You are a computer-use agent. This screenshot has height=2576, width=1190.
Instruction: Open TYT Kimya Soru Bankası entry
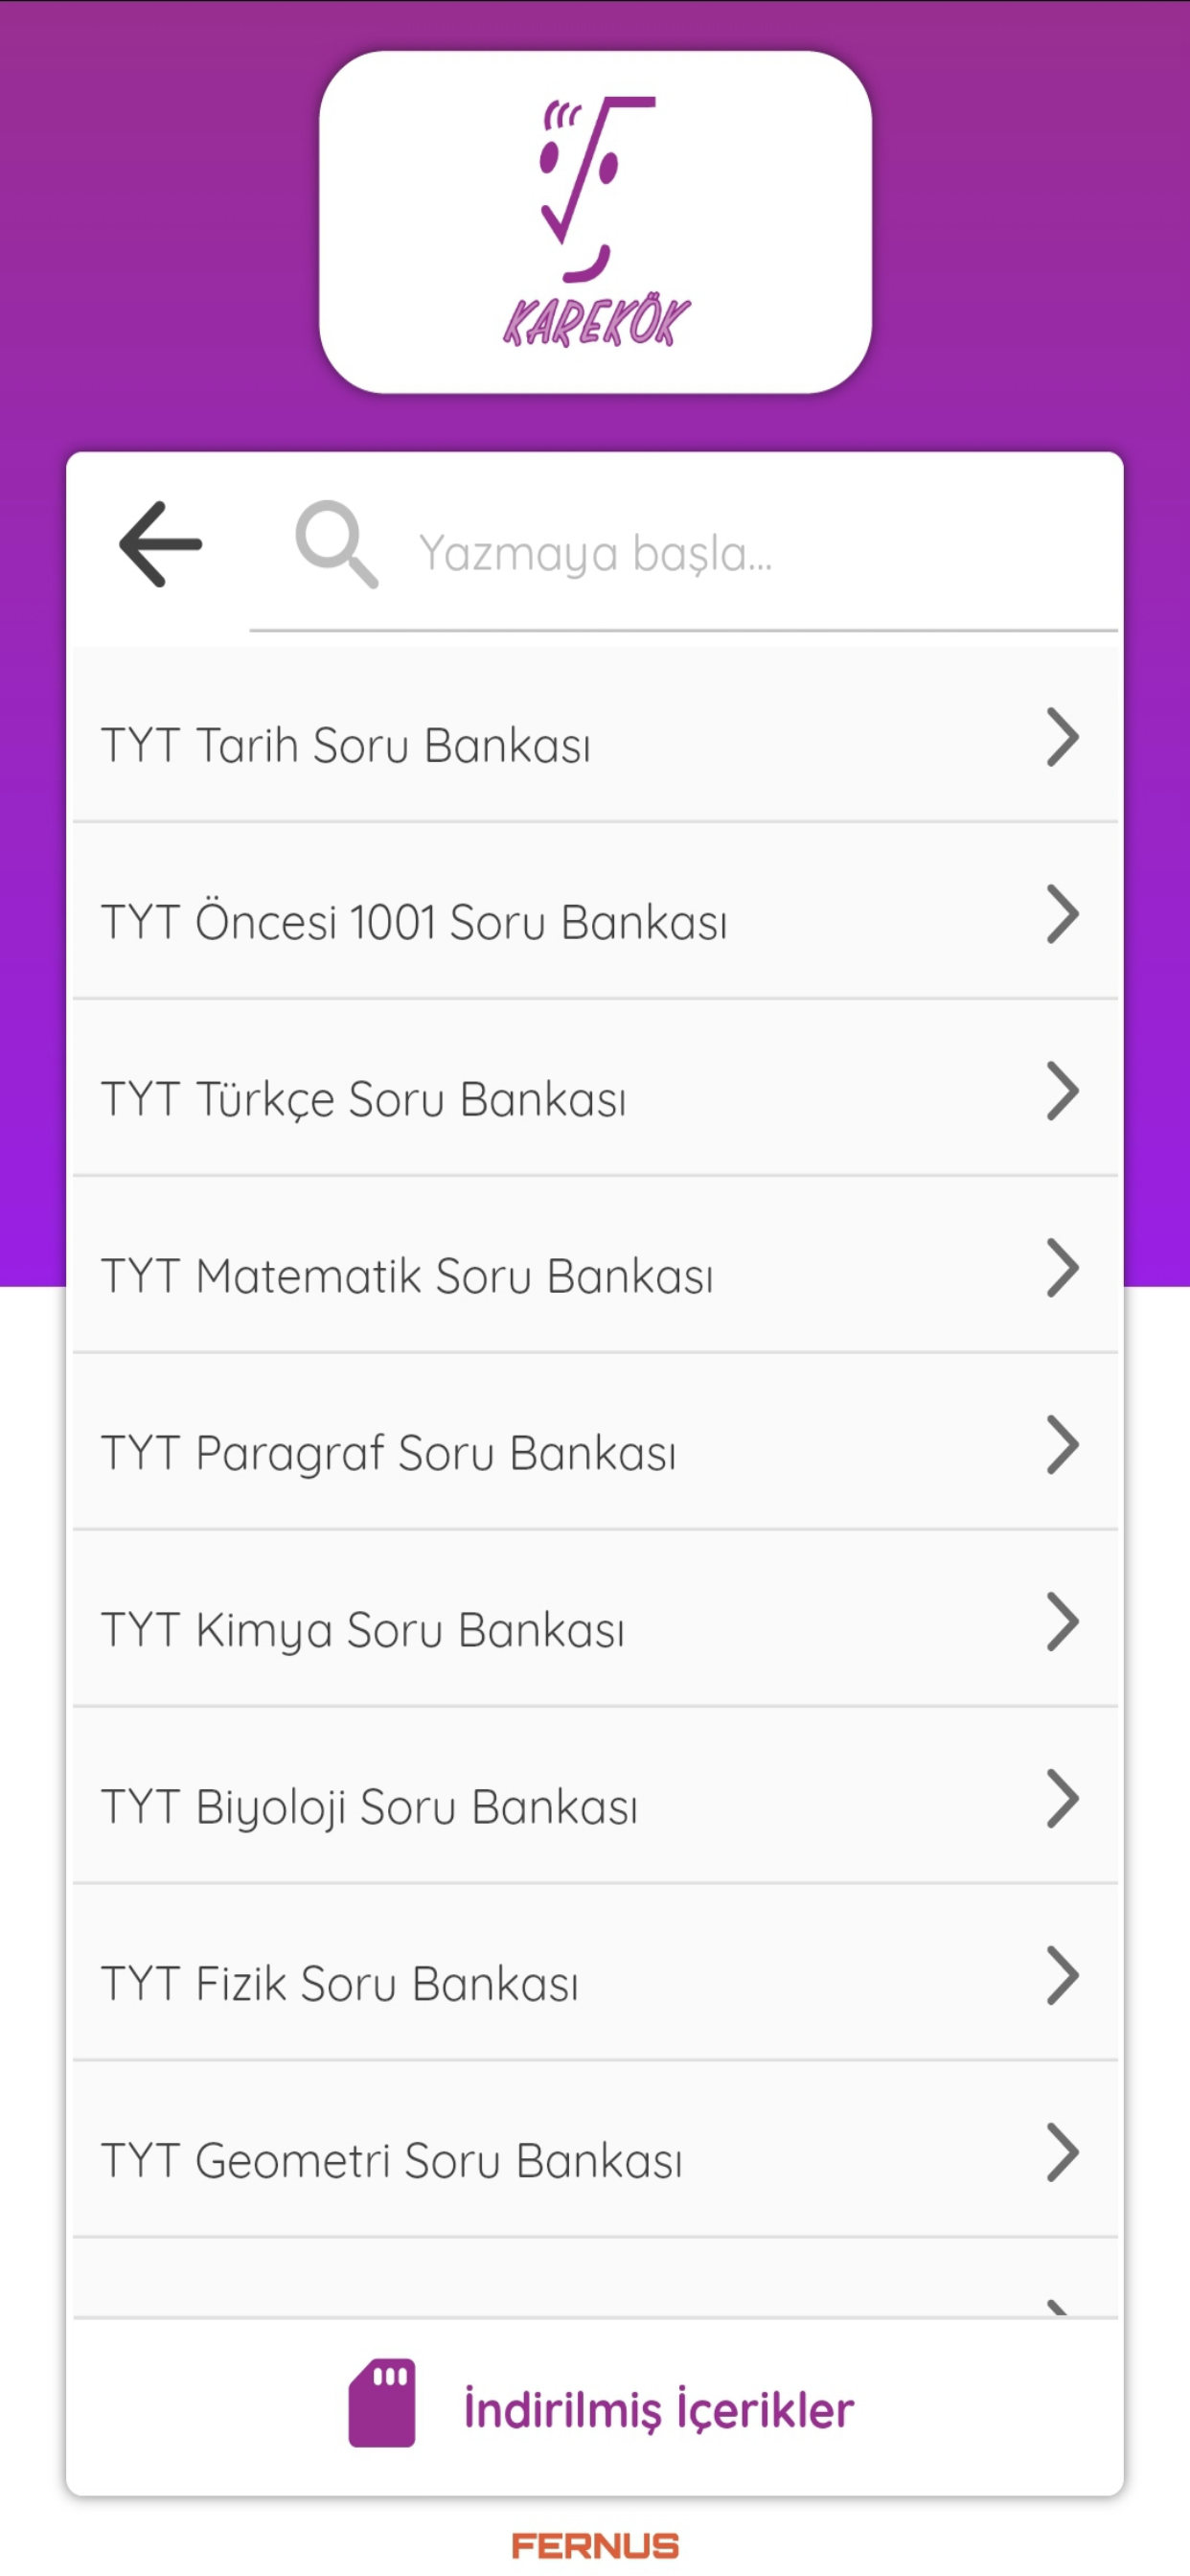(x=363, y=1629)
